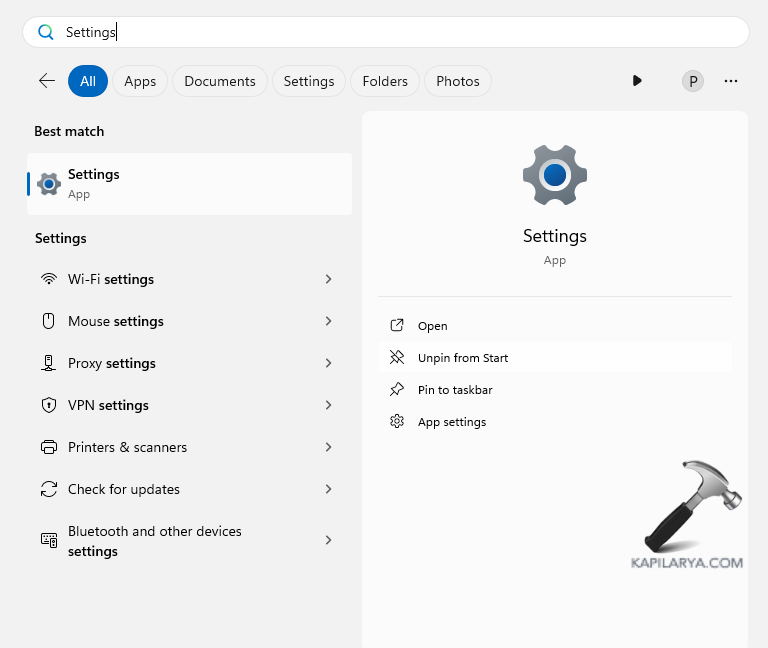Click the large Settings gear icon
768x648 pixels.
point(554,176)
